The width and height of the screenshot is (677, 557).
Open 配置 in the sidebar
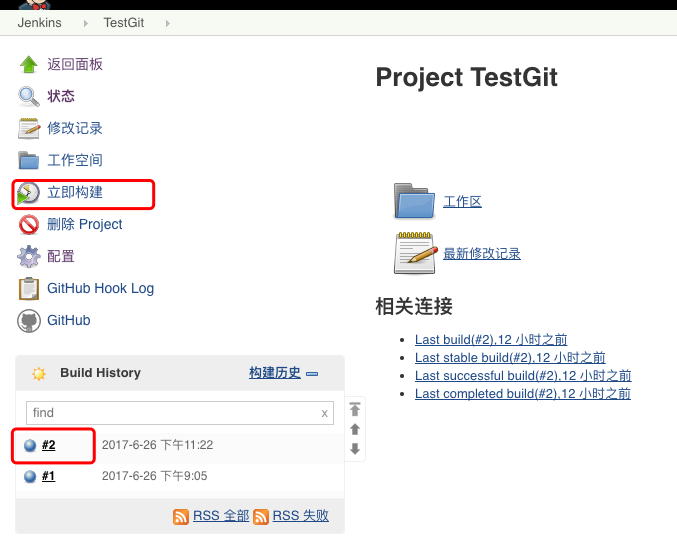pyautogui.click(x=61, y=256)
